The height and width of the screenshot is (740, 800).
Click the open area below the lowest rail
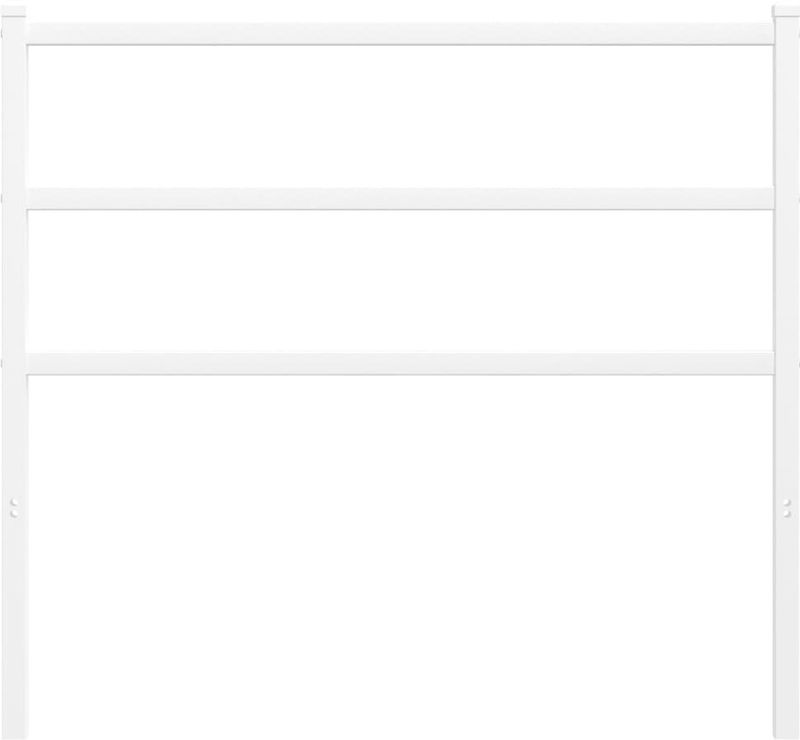coord(400,557)
